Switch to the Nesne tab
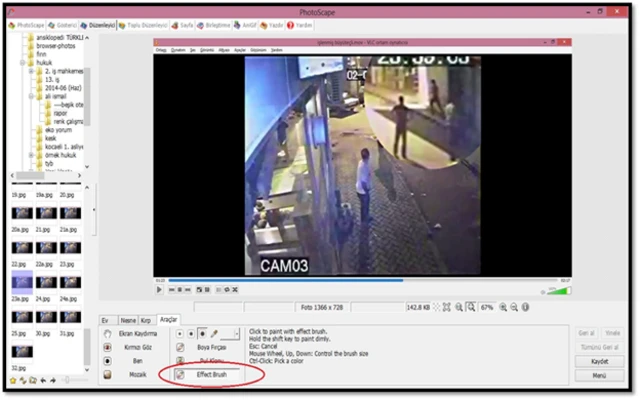The width and height of the screenshot is (640, 400). click(128, 319)
